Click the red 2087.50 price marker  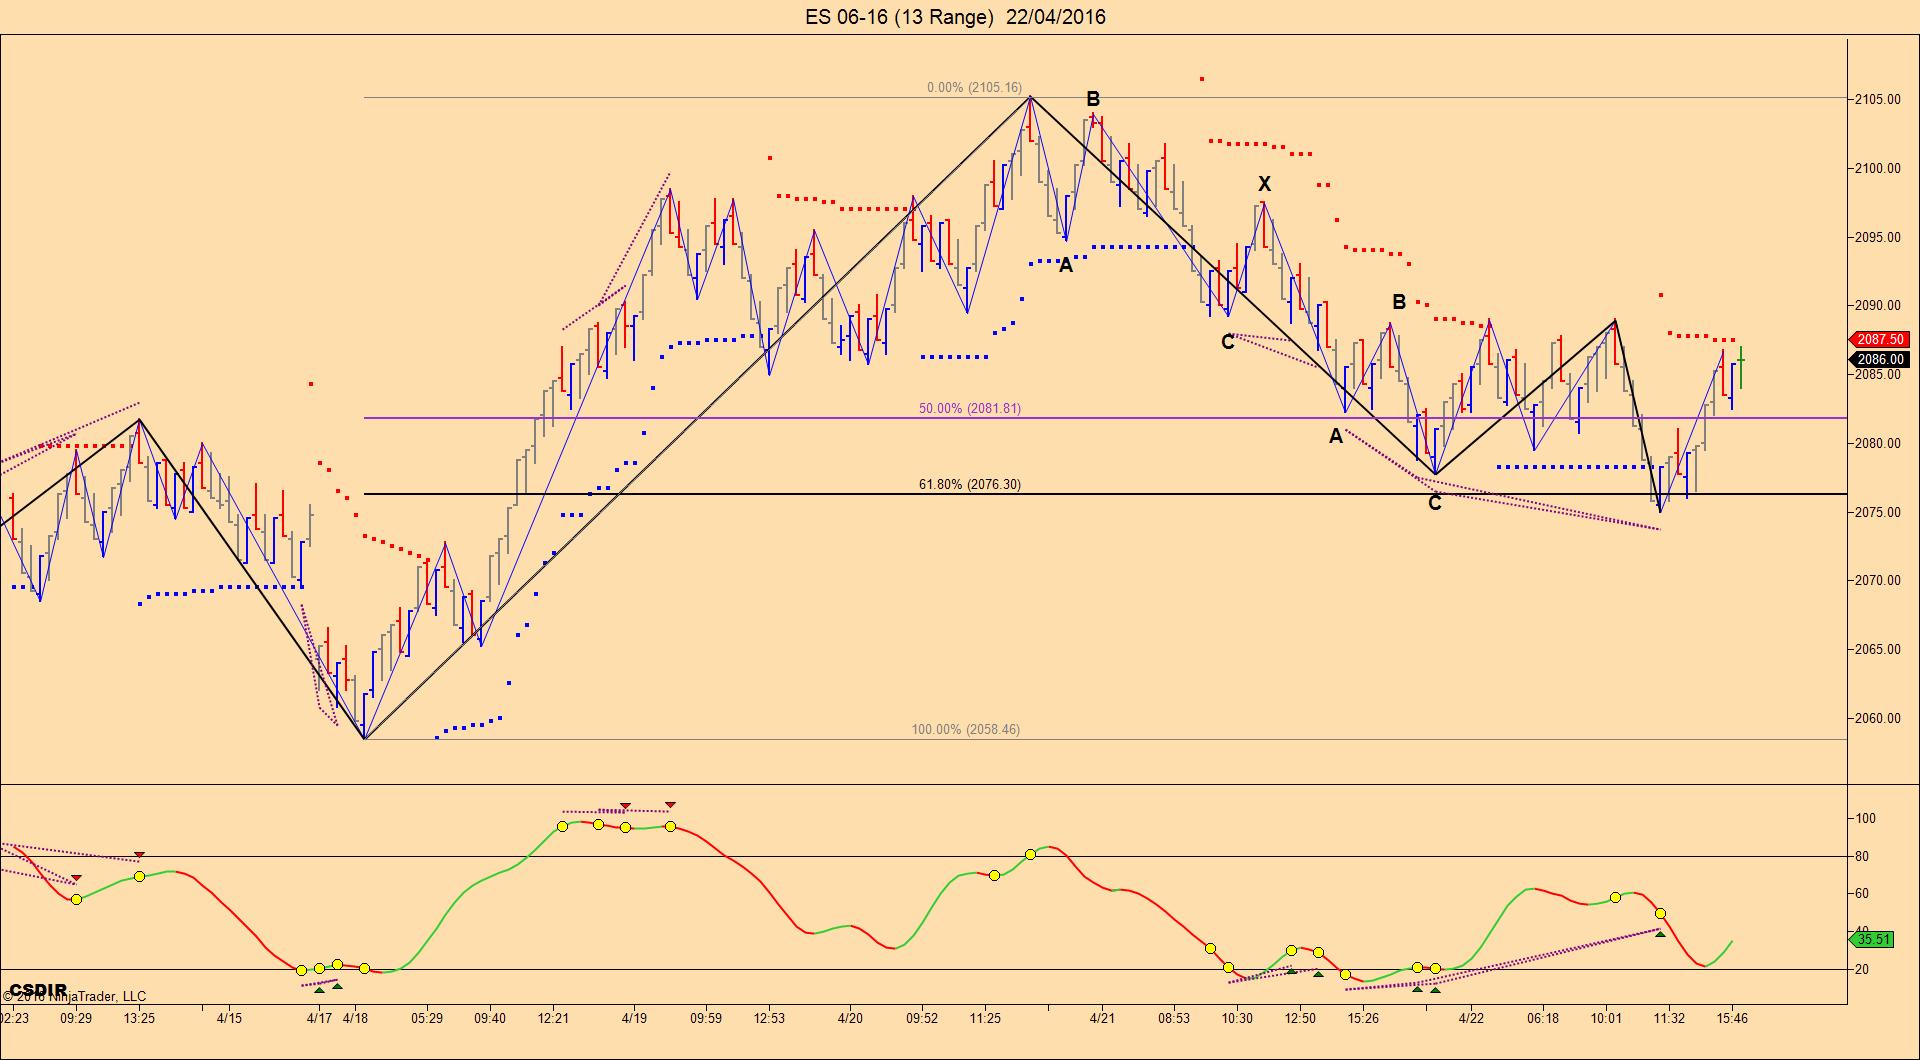(1881, 340)
